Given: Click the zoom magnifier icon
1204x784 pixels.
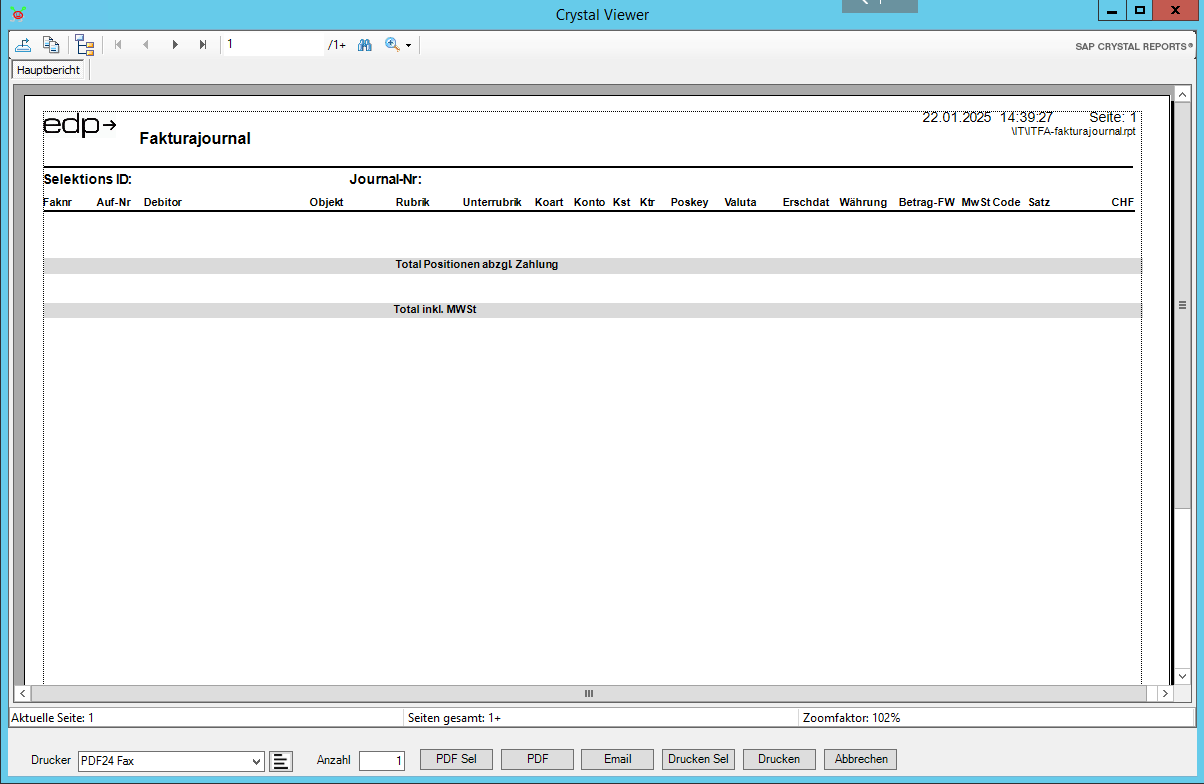Looking at the screenshot, I should (392, 45).
